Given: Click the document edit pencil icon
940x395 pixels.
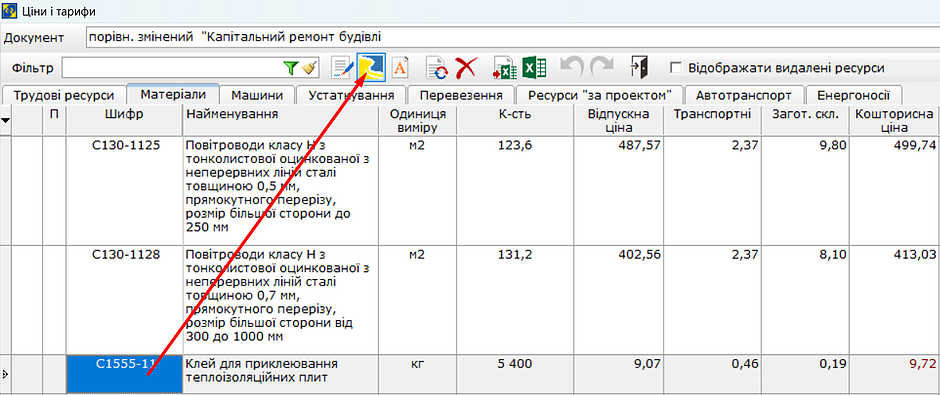Looking at the screenshot, I should click(343, 68).
